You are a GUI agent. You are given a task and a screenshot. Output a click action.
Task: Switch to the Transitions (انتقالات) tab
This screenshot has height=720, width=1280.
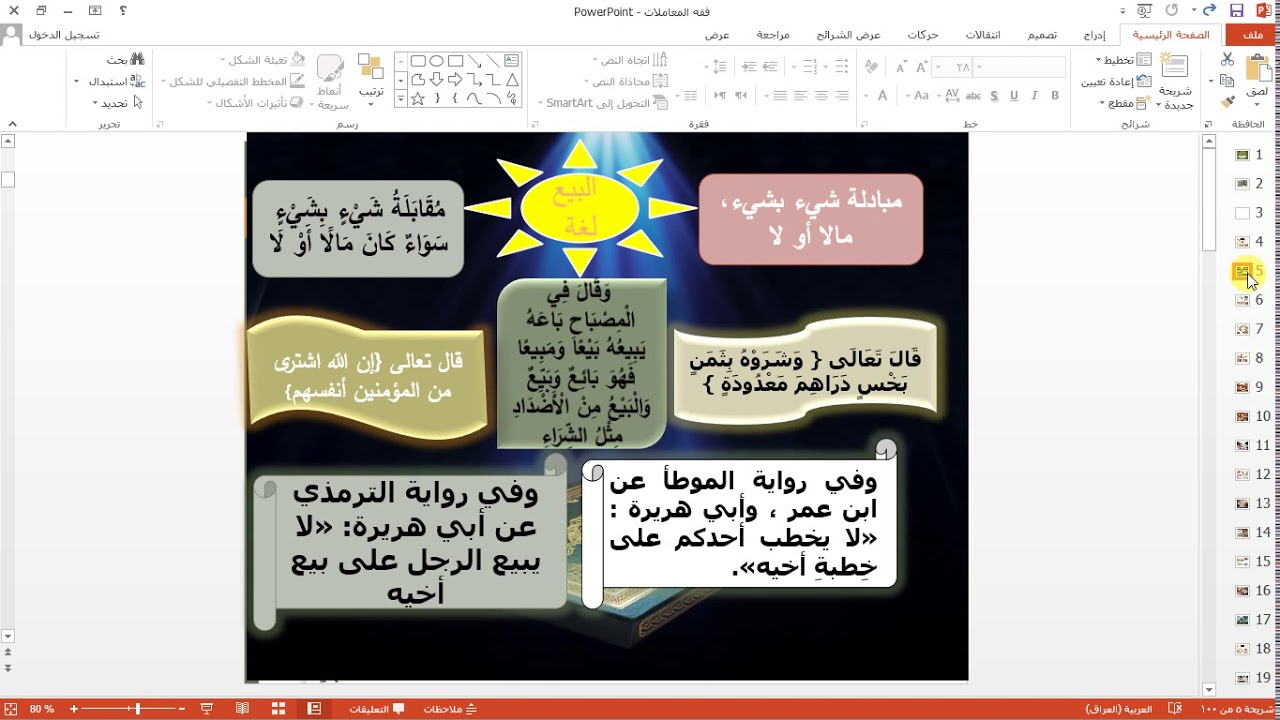(982, 35)
